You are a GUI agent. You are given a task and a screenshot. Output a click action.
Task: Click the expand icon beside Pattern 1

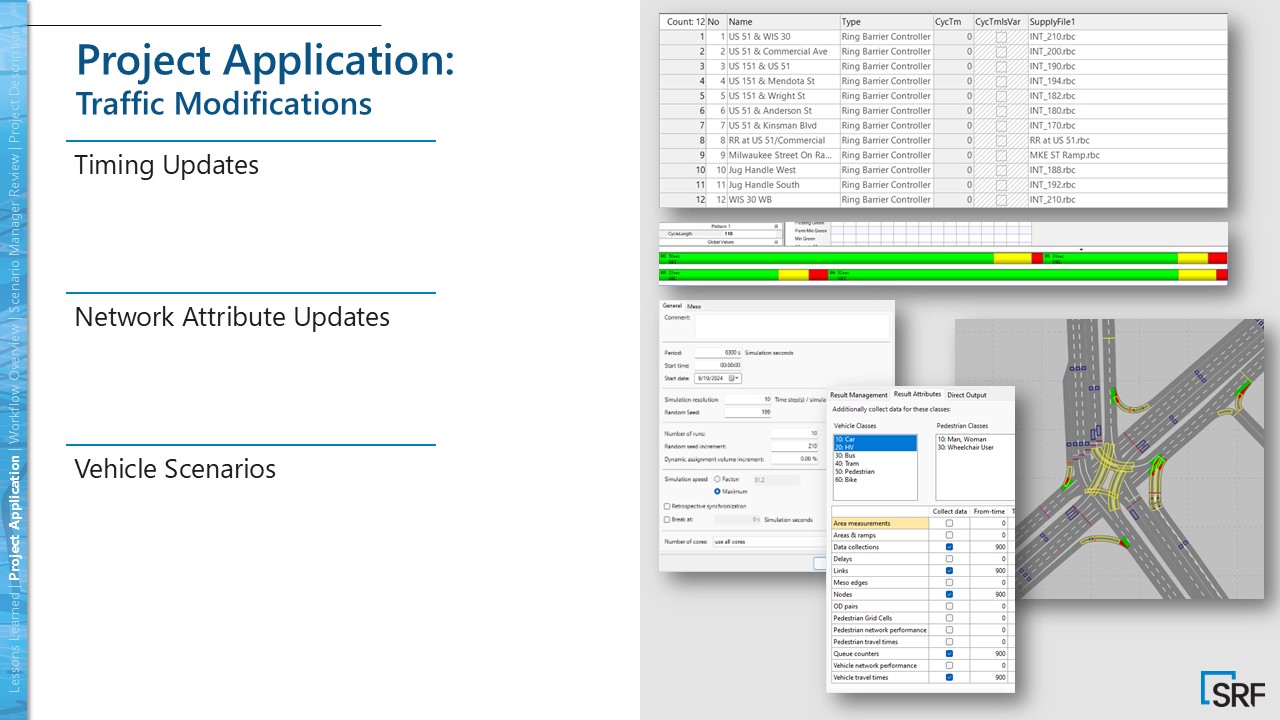(x=775, y=226)
